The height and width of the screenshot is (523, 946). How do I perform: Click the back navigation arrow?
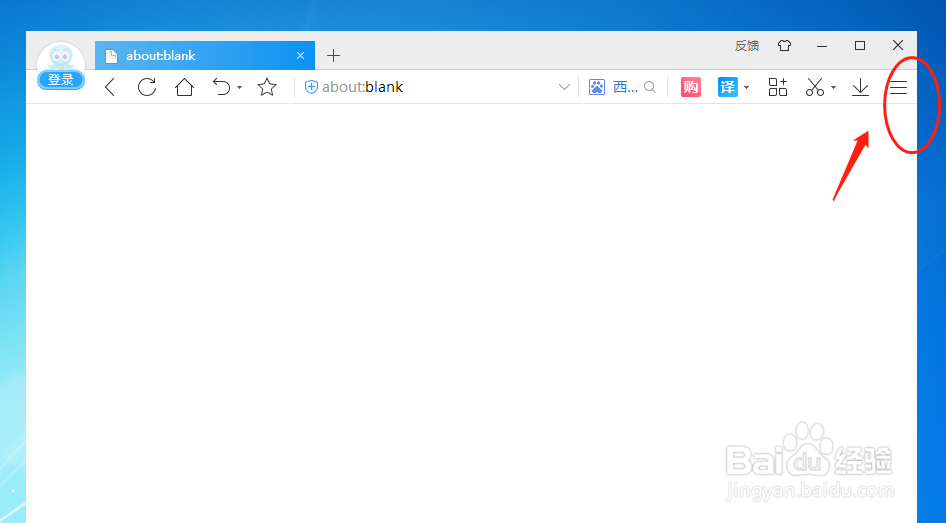[109, 87]
